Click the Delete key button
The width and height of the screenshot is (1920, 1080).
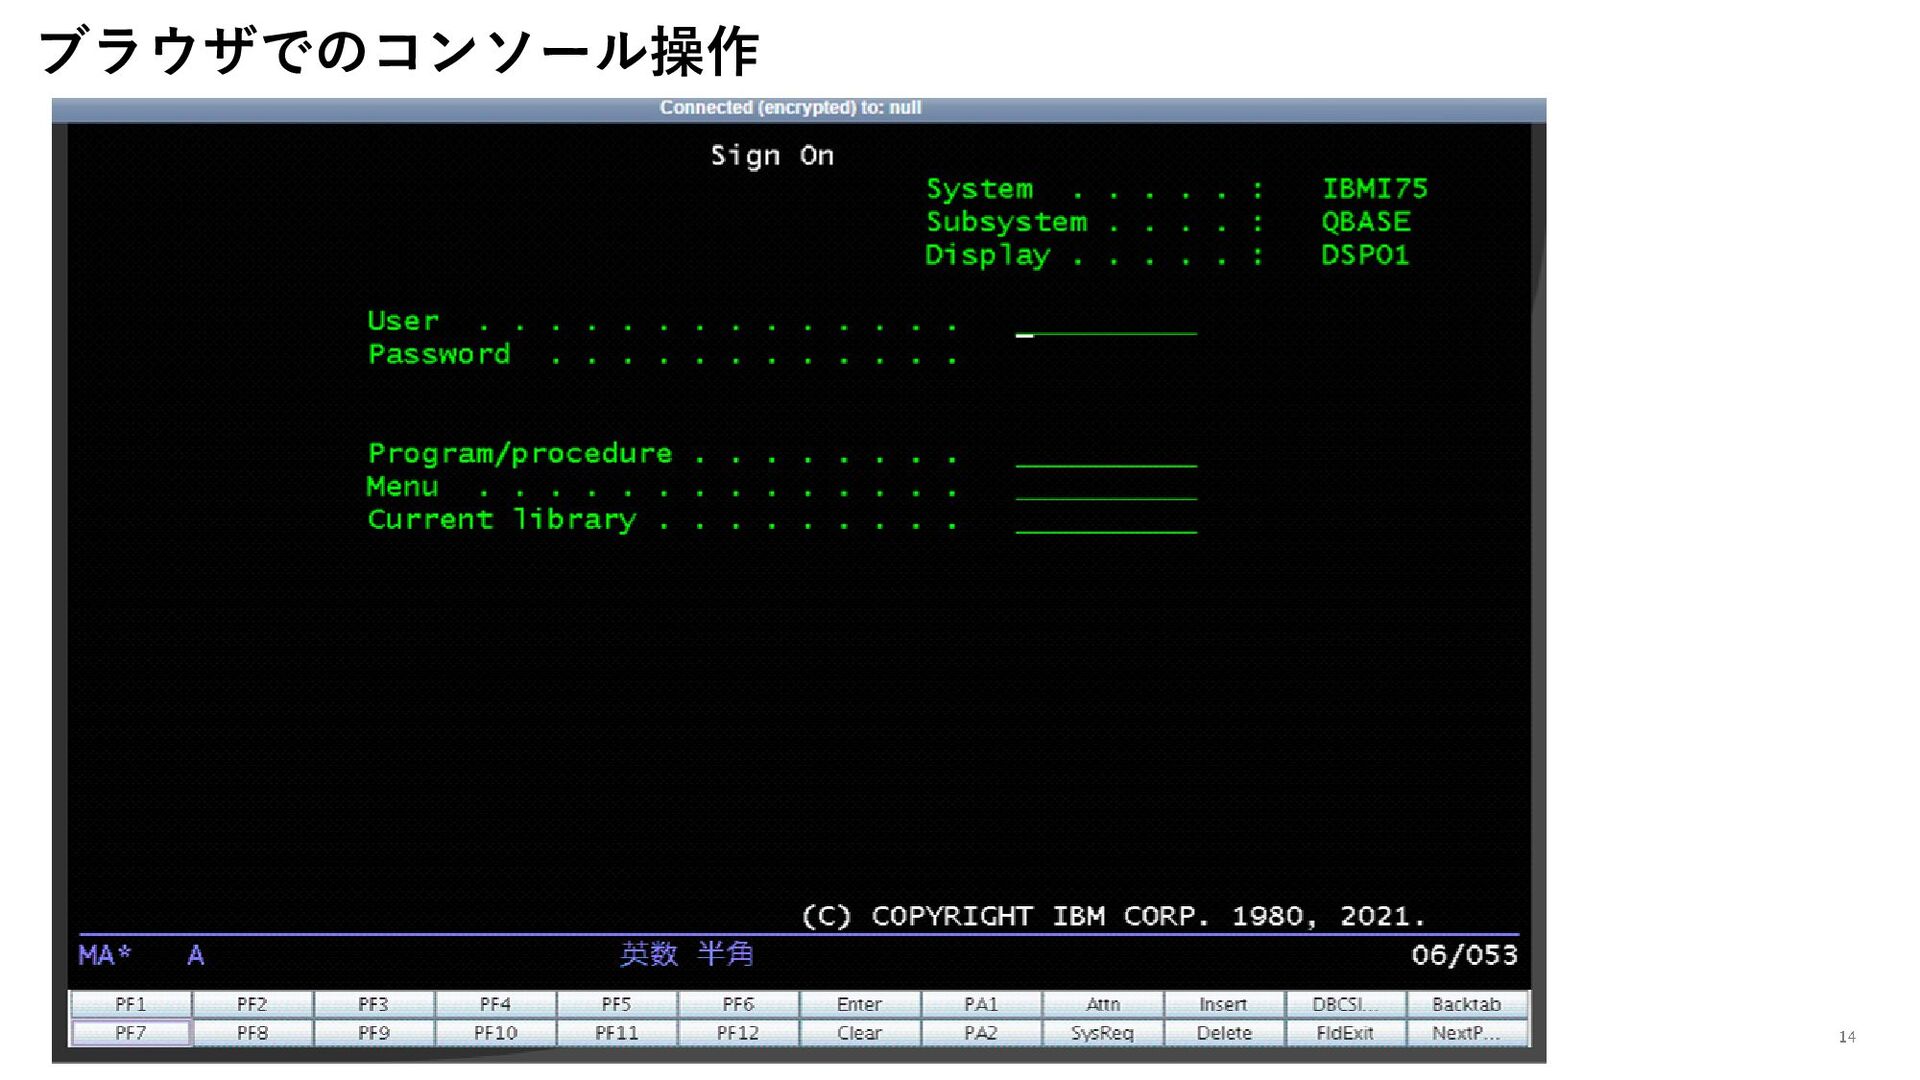click(x=1223, y=1033)
